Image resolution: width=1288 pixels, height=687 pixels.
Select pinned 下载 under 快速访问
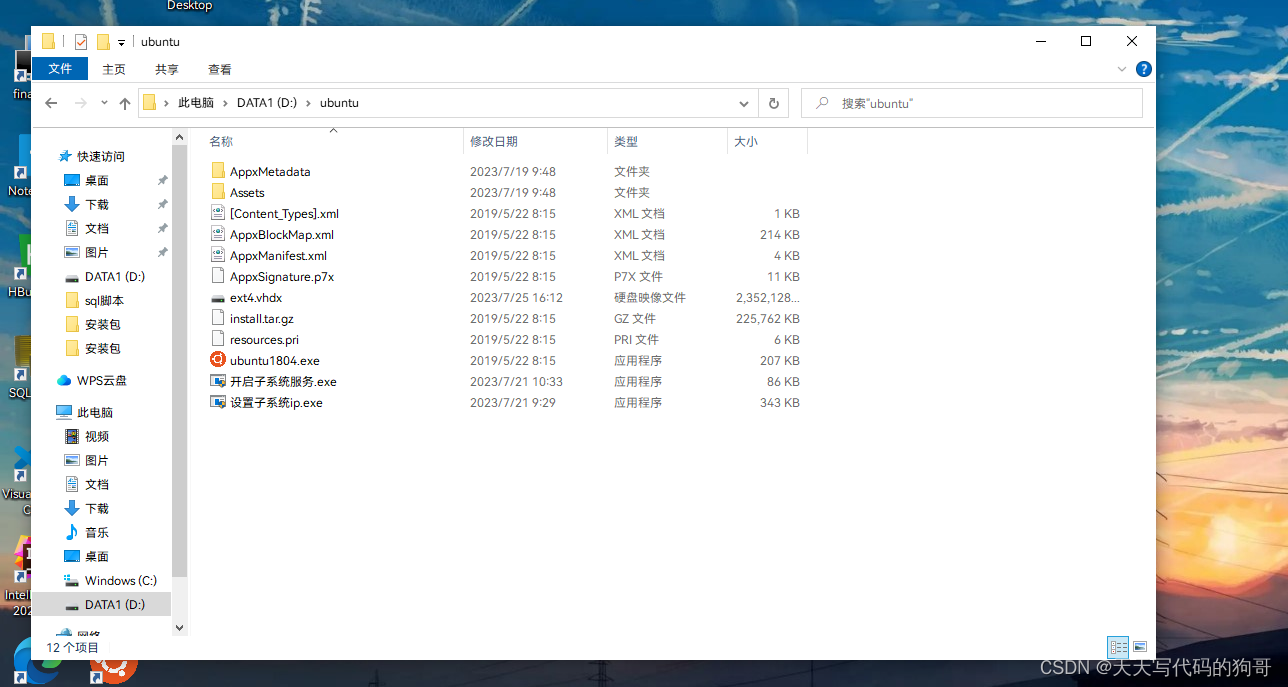coord(97,204)
